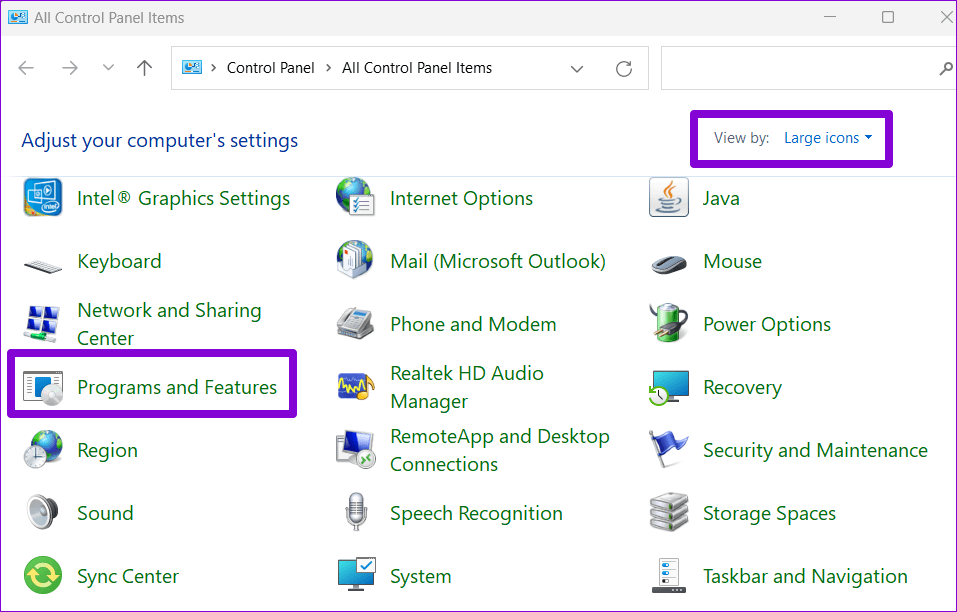Click the Java text link

(x=721, y=198)
